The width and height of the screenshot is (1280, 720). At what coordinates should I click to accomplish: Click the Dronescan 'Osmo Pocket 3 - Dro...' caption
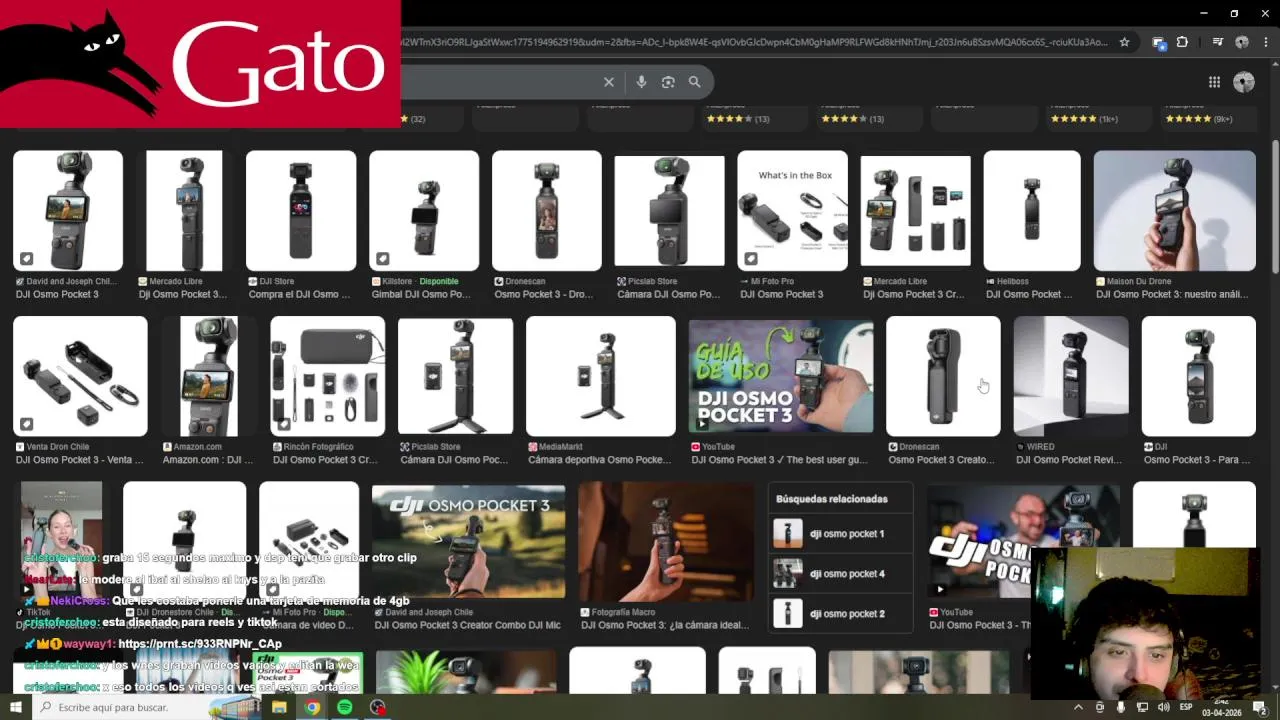(544, 295)
